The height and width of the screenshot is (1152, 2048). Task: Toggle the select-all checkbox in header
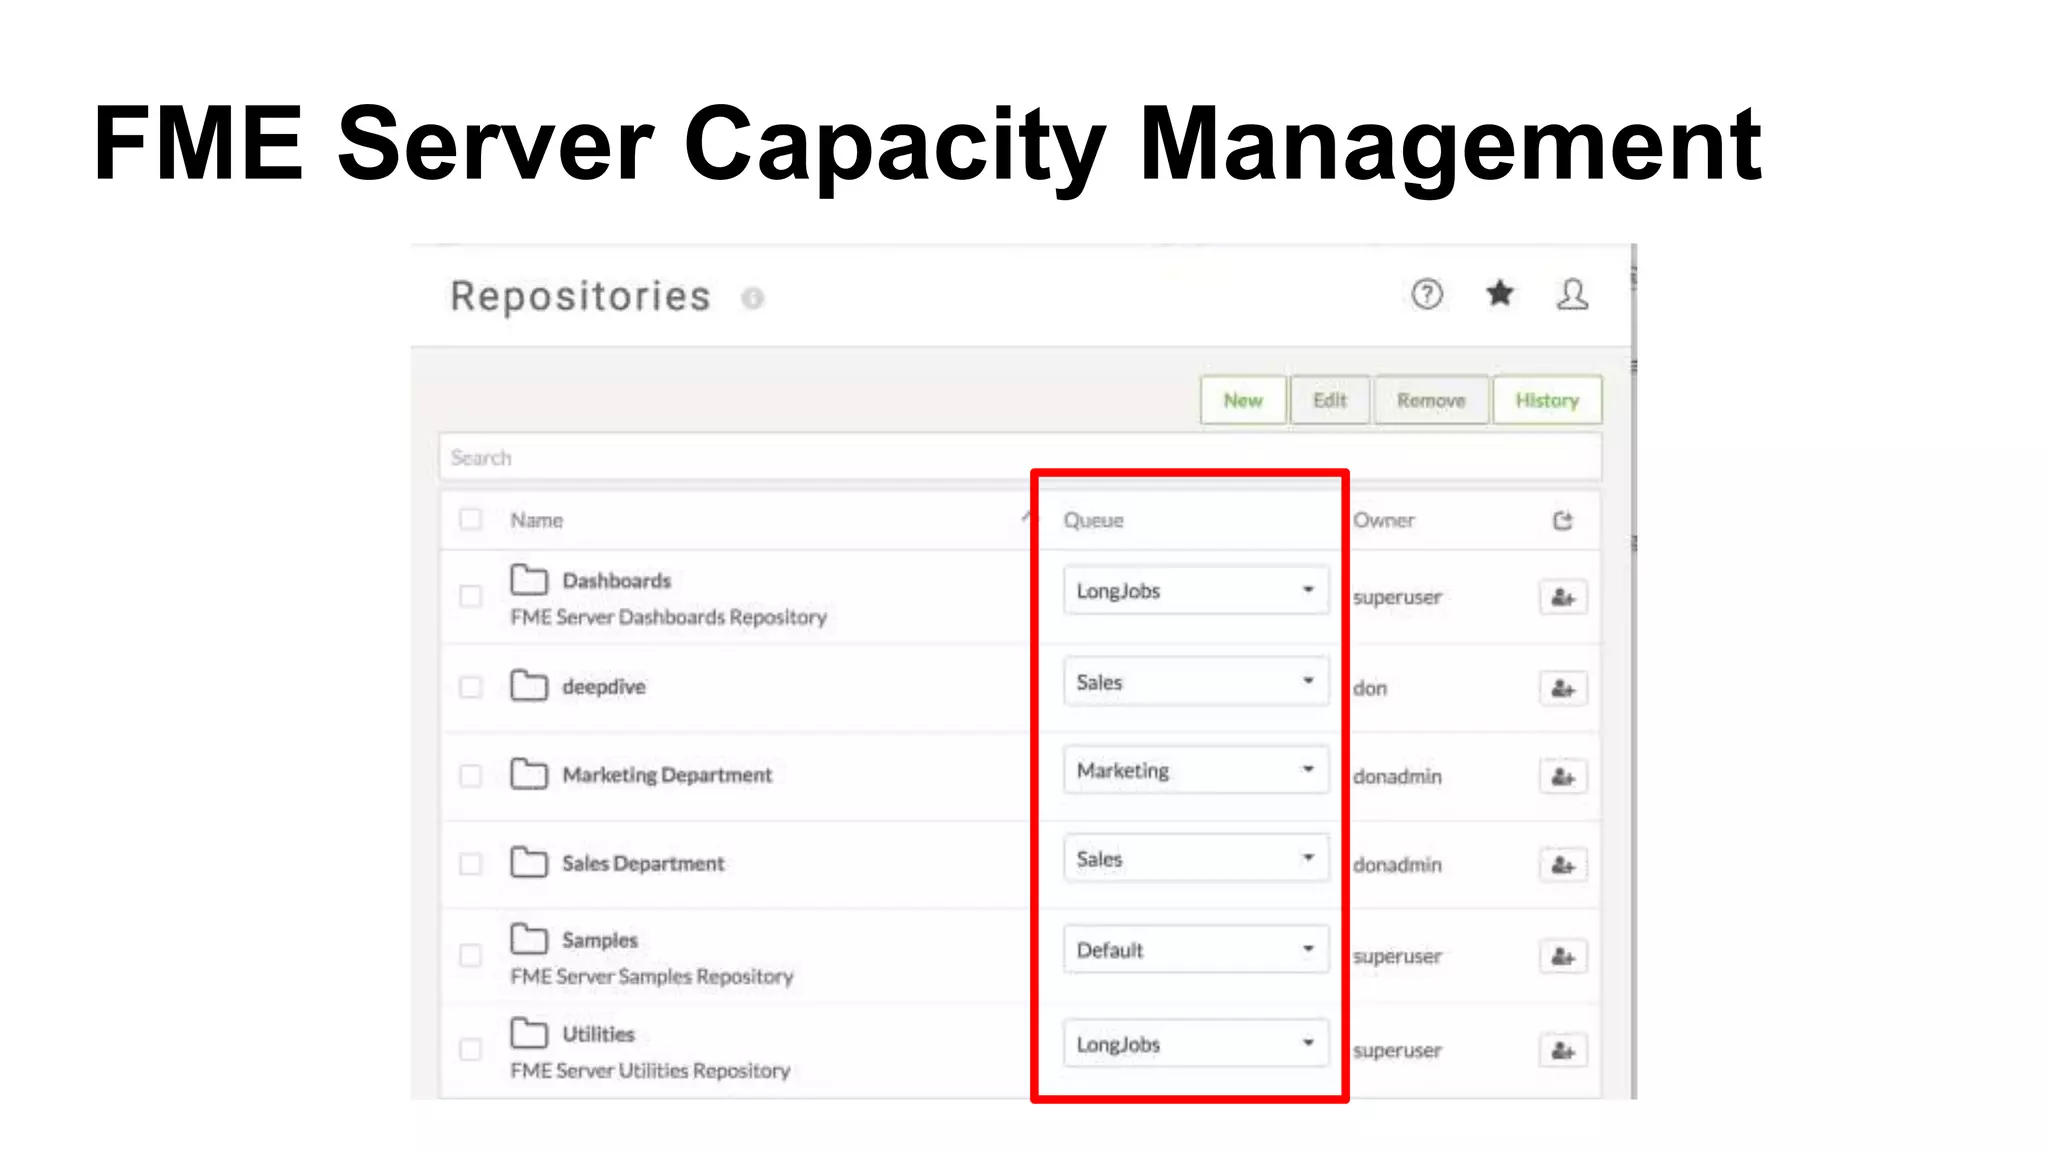coord(470,519)
